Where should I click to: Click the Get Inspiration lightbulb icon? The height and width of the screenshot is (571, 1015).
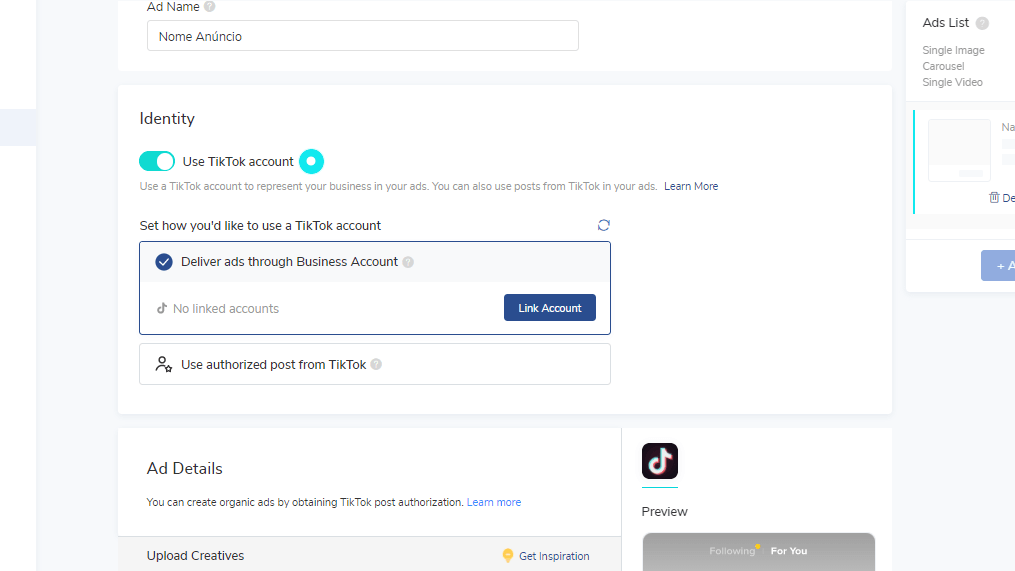(508, 555)
